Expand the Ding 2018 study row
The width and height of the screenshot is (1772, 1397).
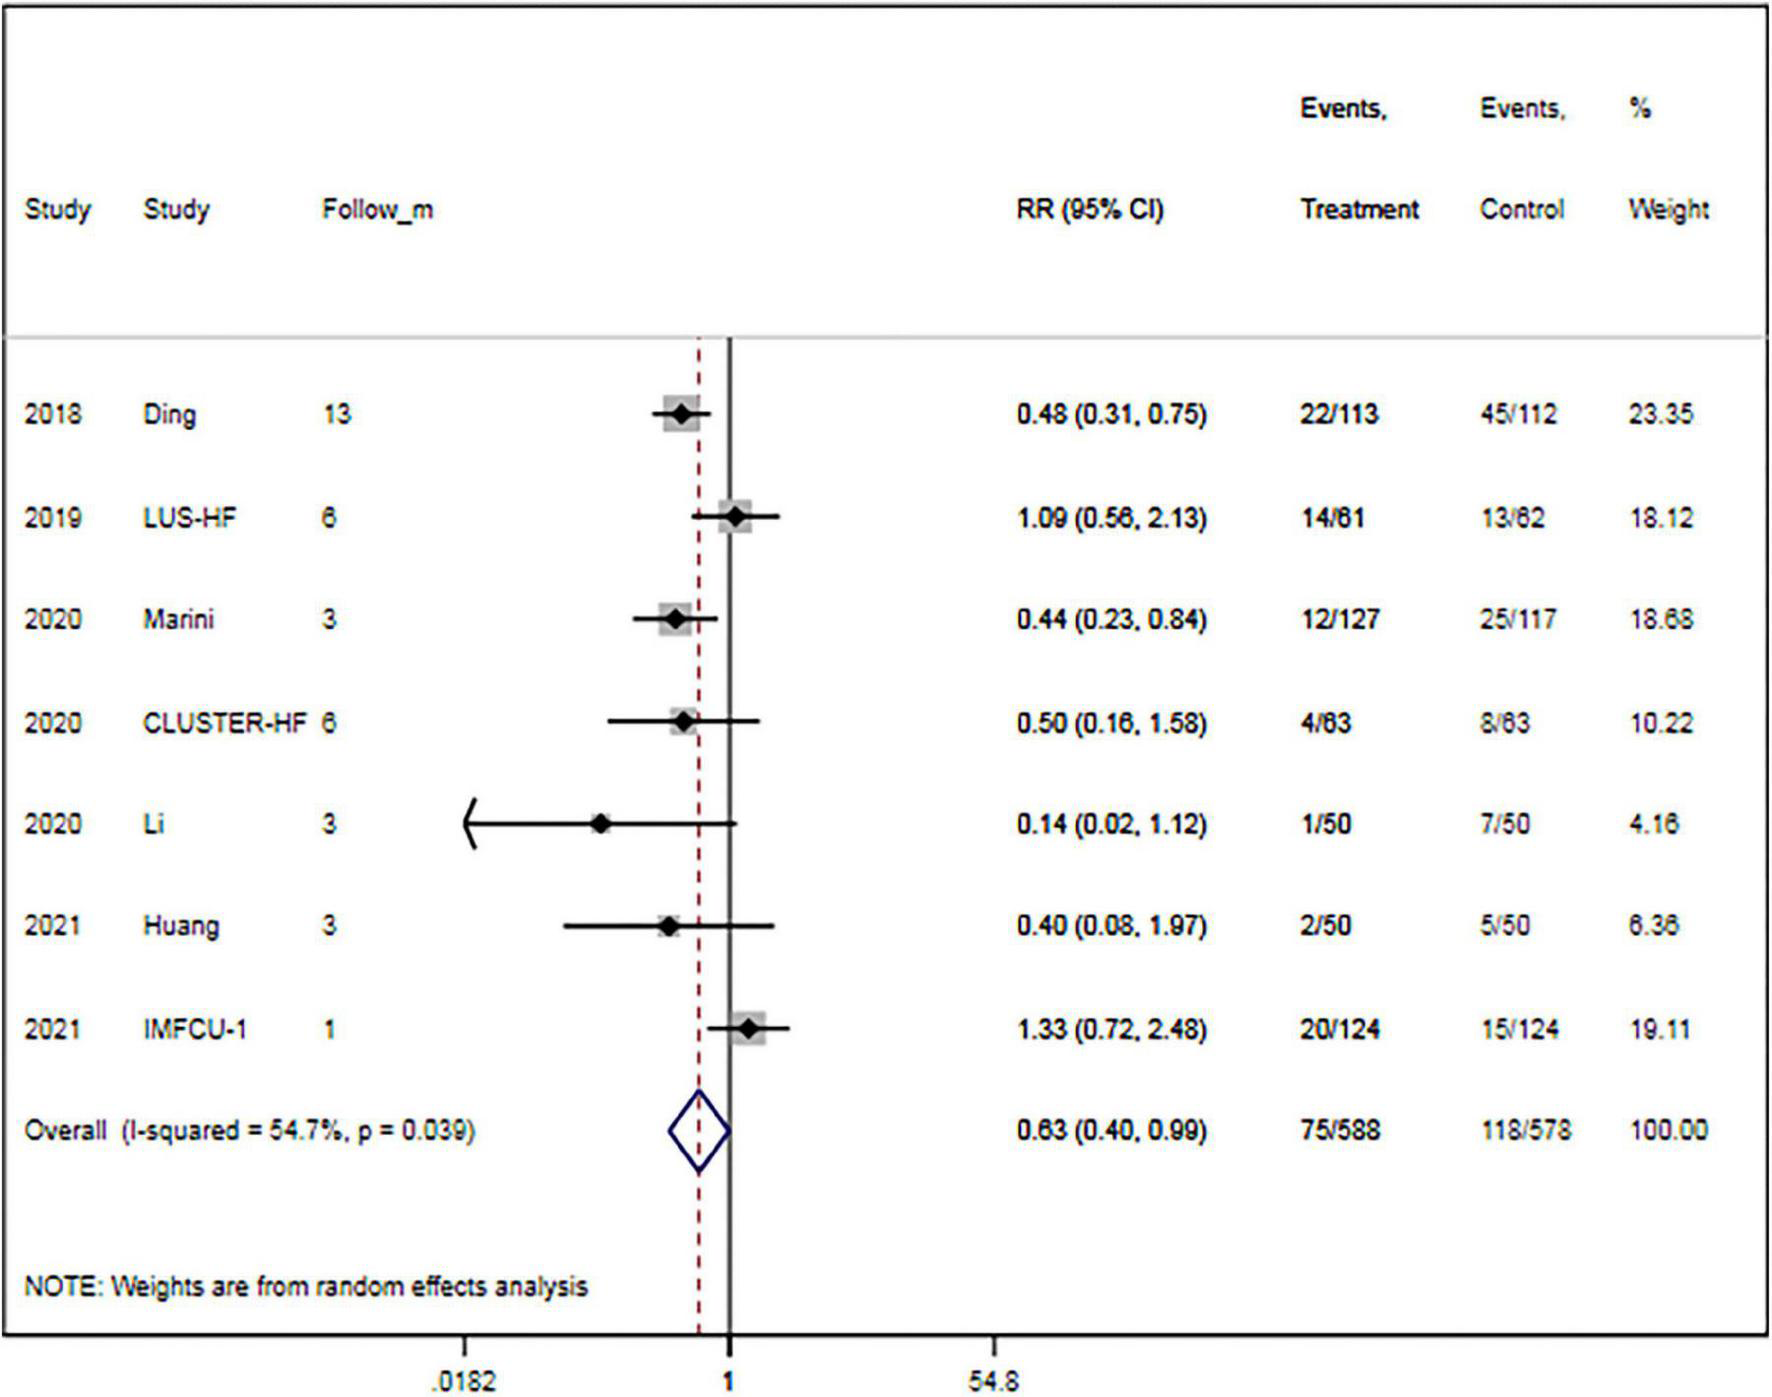pyautogui.click(x=170, y=414)
